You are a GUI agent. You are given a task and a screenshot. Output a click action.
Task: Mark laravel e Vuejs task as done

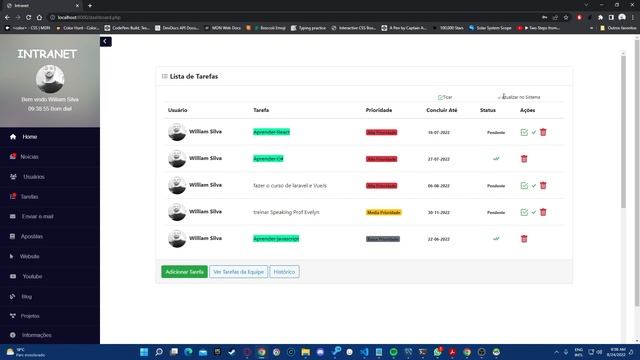coord(533,186)
